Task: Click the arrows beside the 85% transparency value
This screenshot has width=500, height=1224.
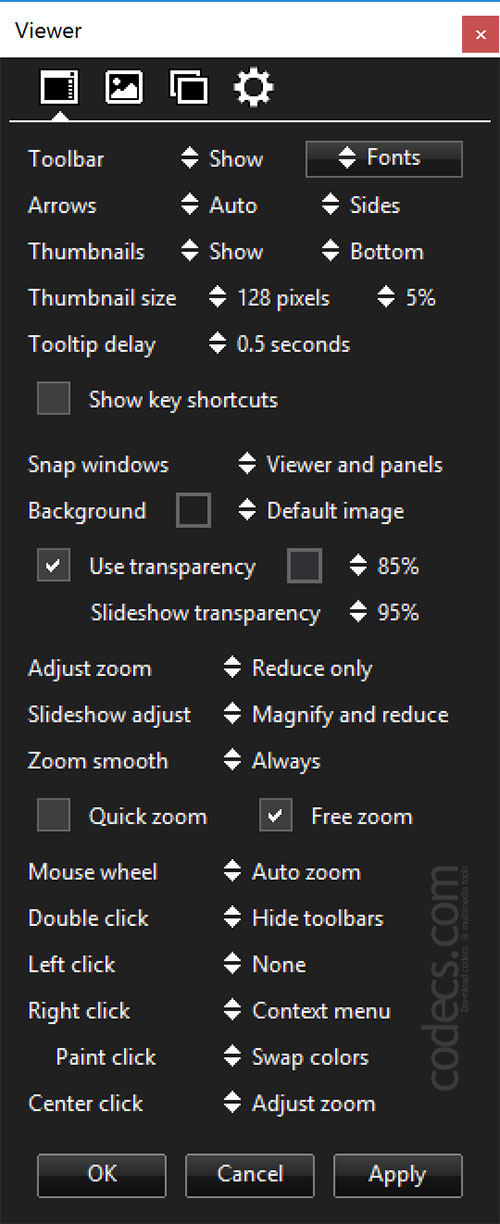Action: [358, 566]
